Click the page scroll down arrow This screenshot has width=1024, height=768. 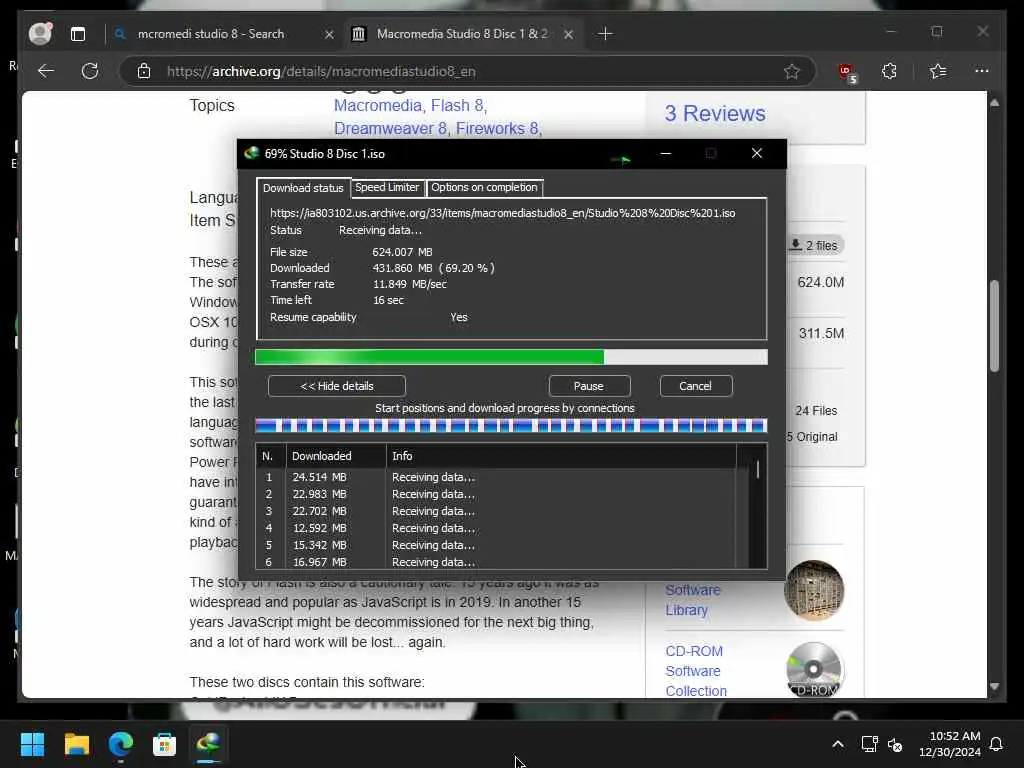pos(994,686)
